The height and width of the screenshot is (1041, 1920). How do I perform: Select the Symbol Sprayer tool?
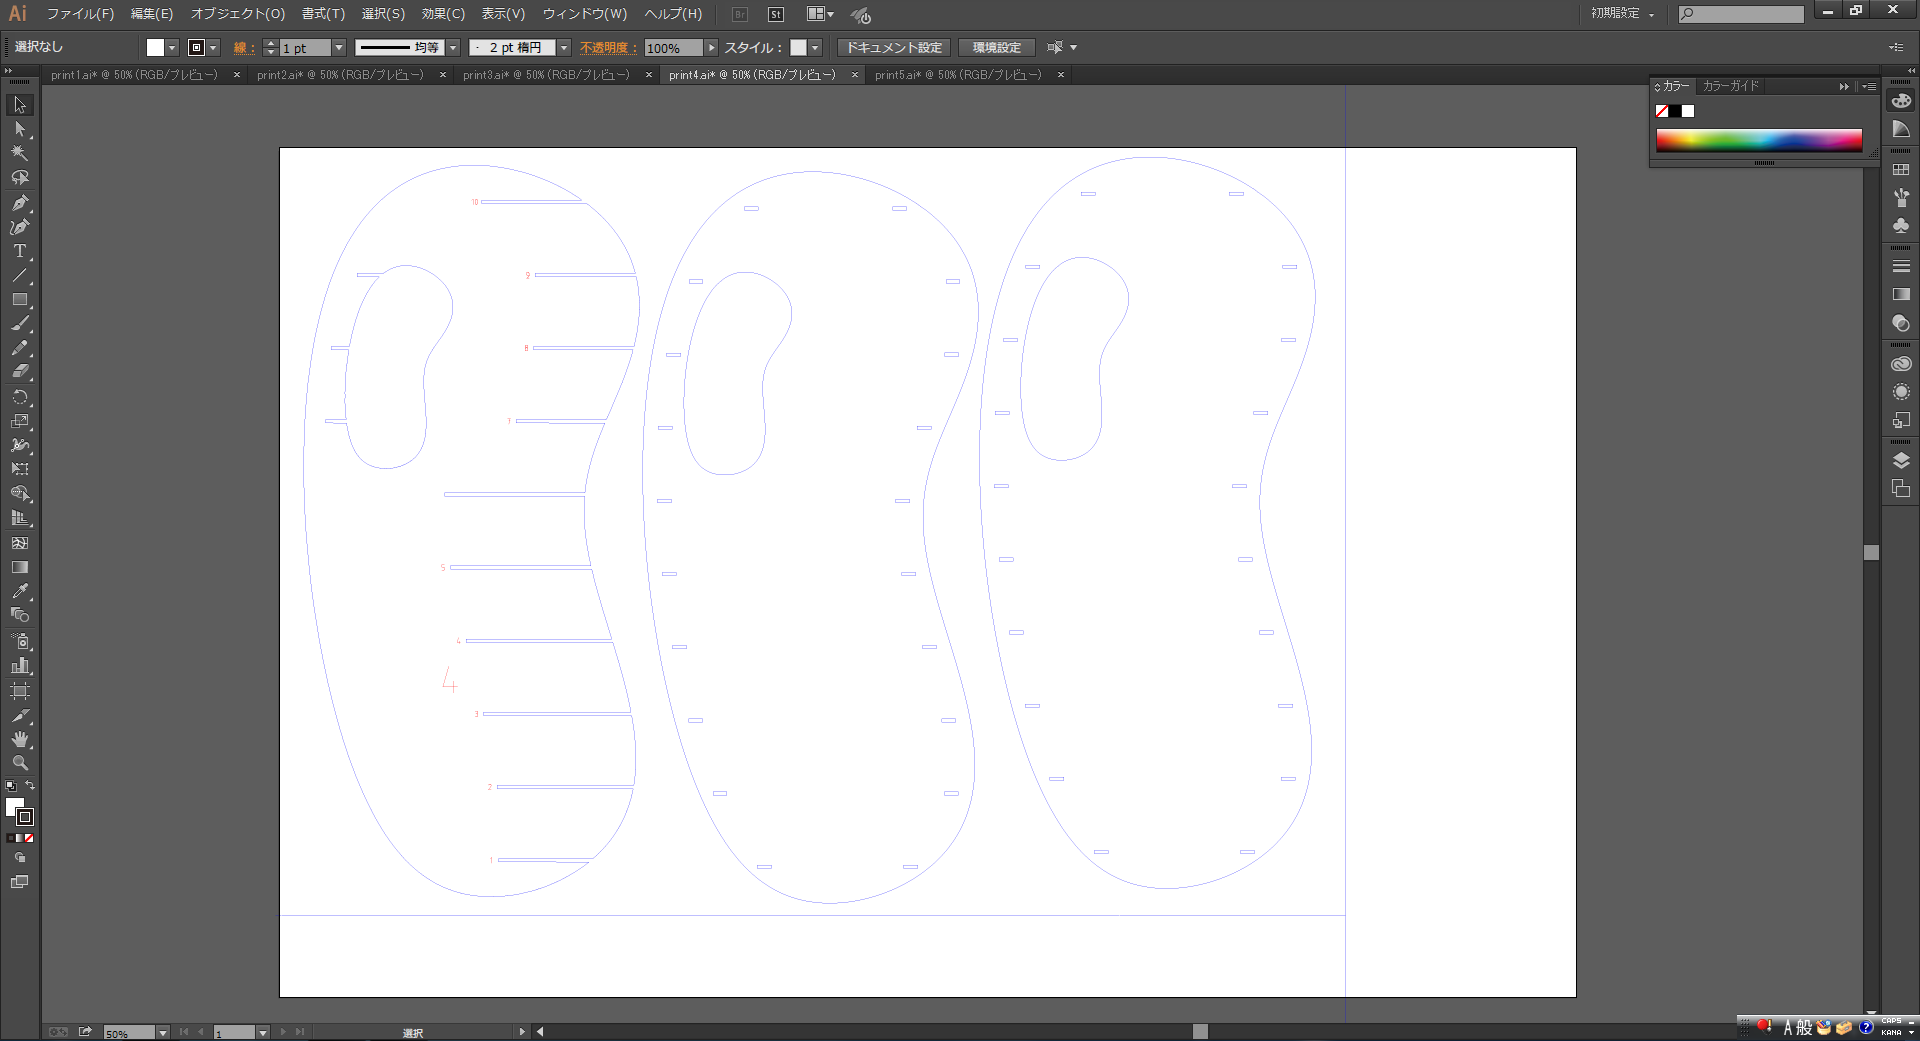click(x=20, y=641)
